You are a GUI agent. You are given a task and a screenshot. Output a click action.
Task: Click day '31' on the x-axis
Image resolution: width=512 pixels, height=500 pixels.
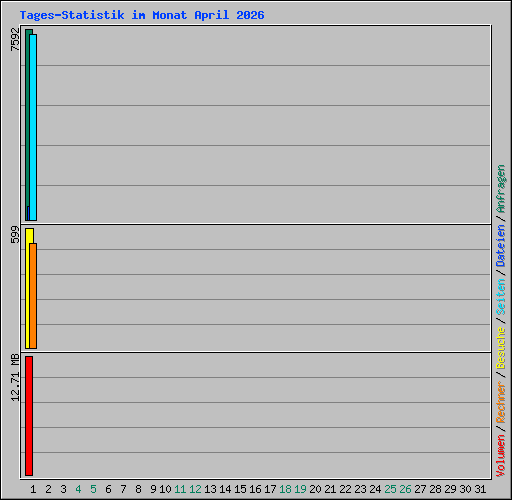point(480,489)
